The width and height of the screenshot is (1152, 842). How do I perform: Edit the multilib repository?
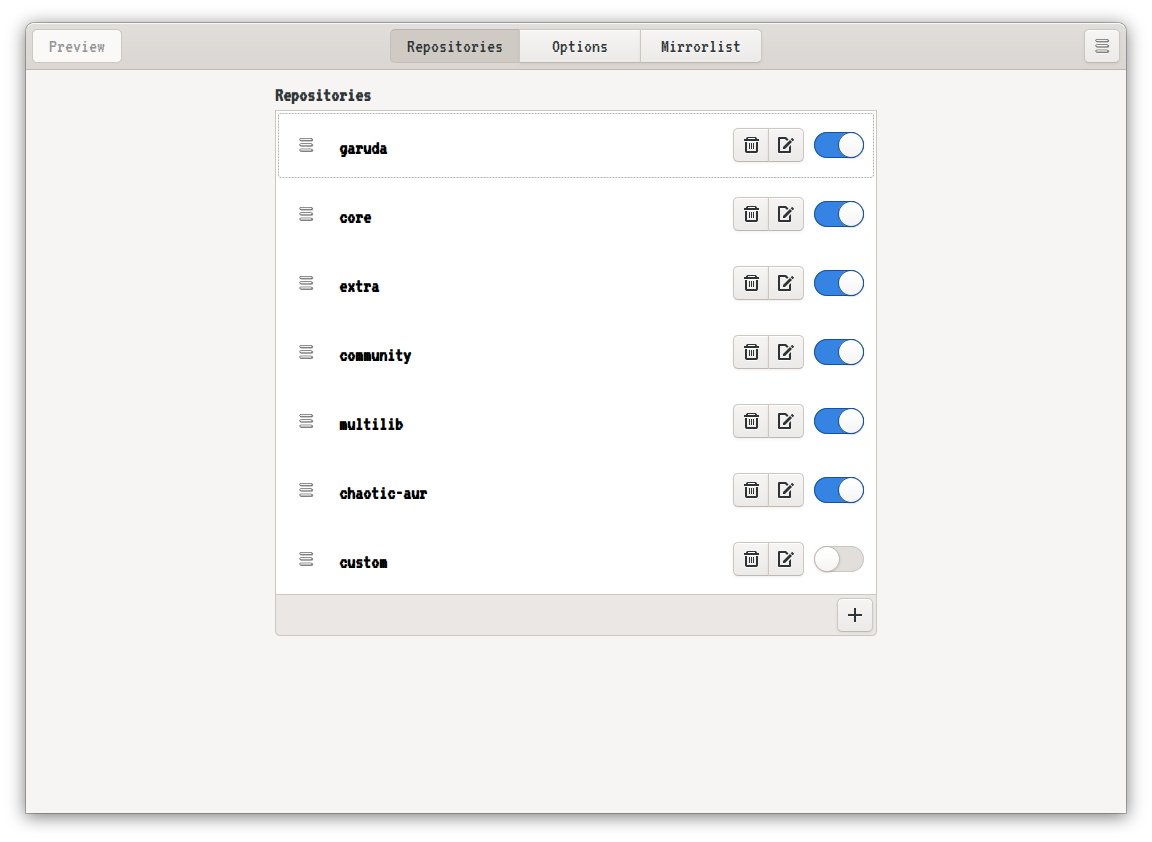pos(785,422)
